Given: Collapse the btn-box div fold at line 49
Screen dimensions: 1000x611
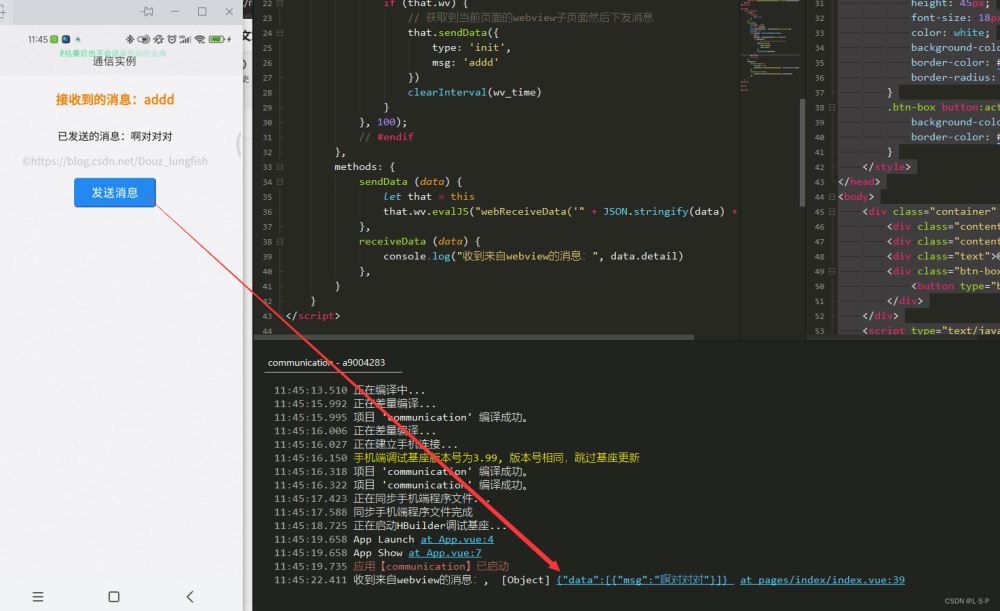Looking at the screenshot, I should [832, 272].
